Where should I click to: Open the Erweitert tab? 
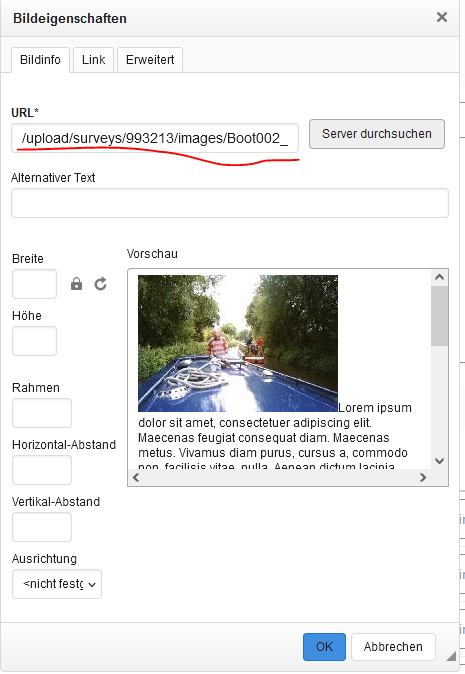pyautogui.click(x=150, y=60)
